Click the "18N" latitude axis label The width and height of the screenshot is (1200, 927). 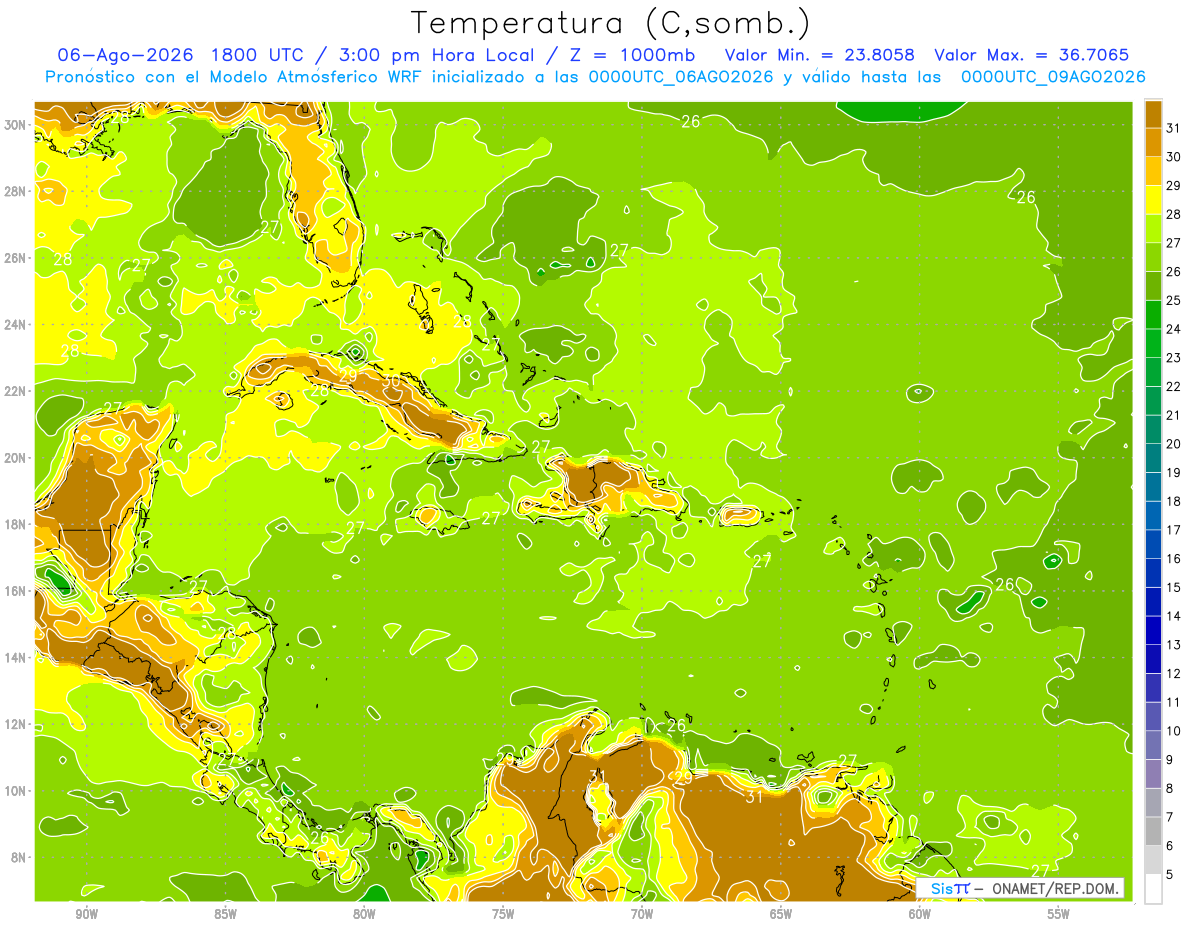(x=16, y=524)
